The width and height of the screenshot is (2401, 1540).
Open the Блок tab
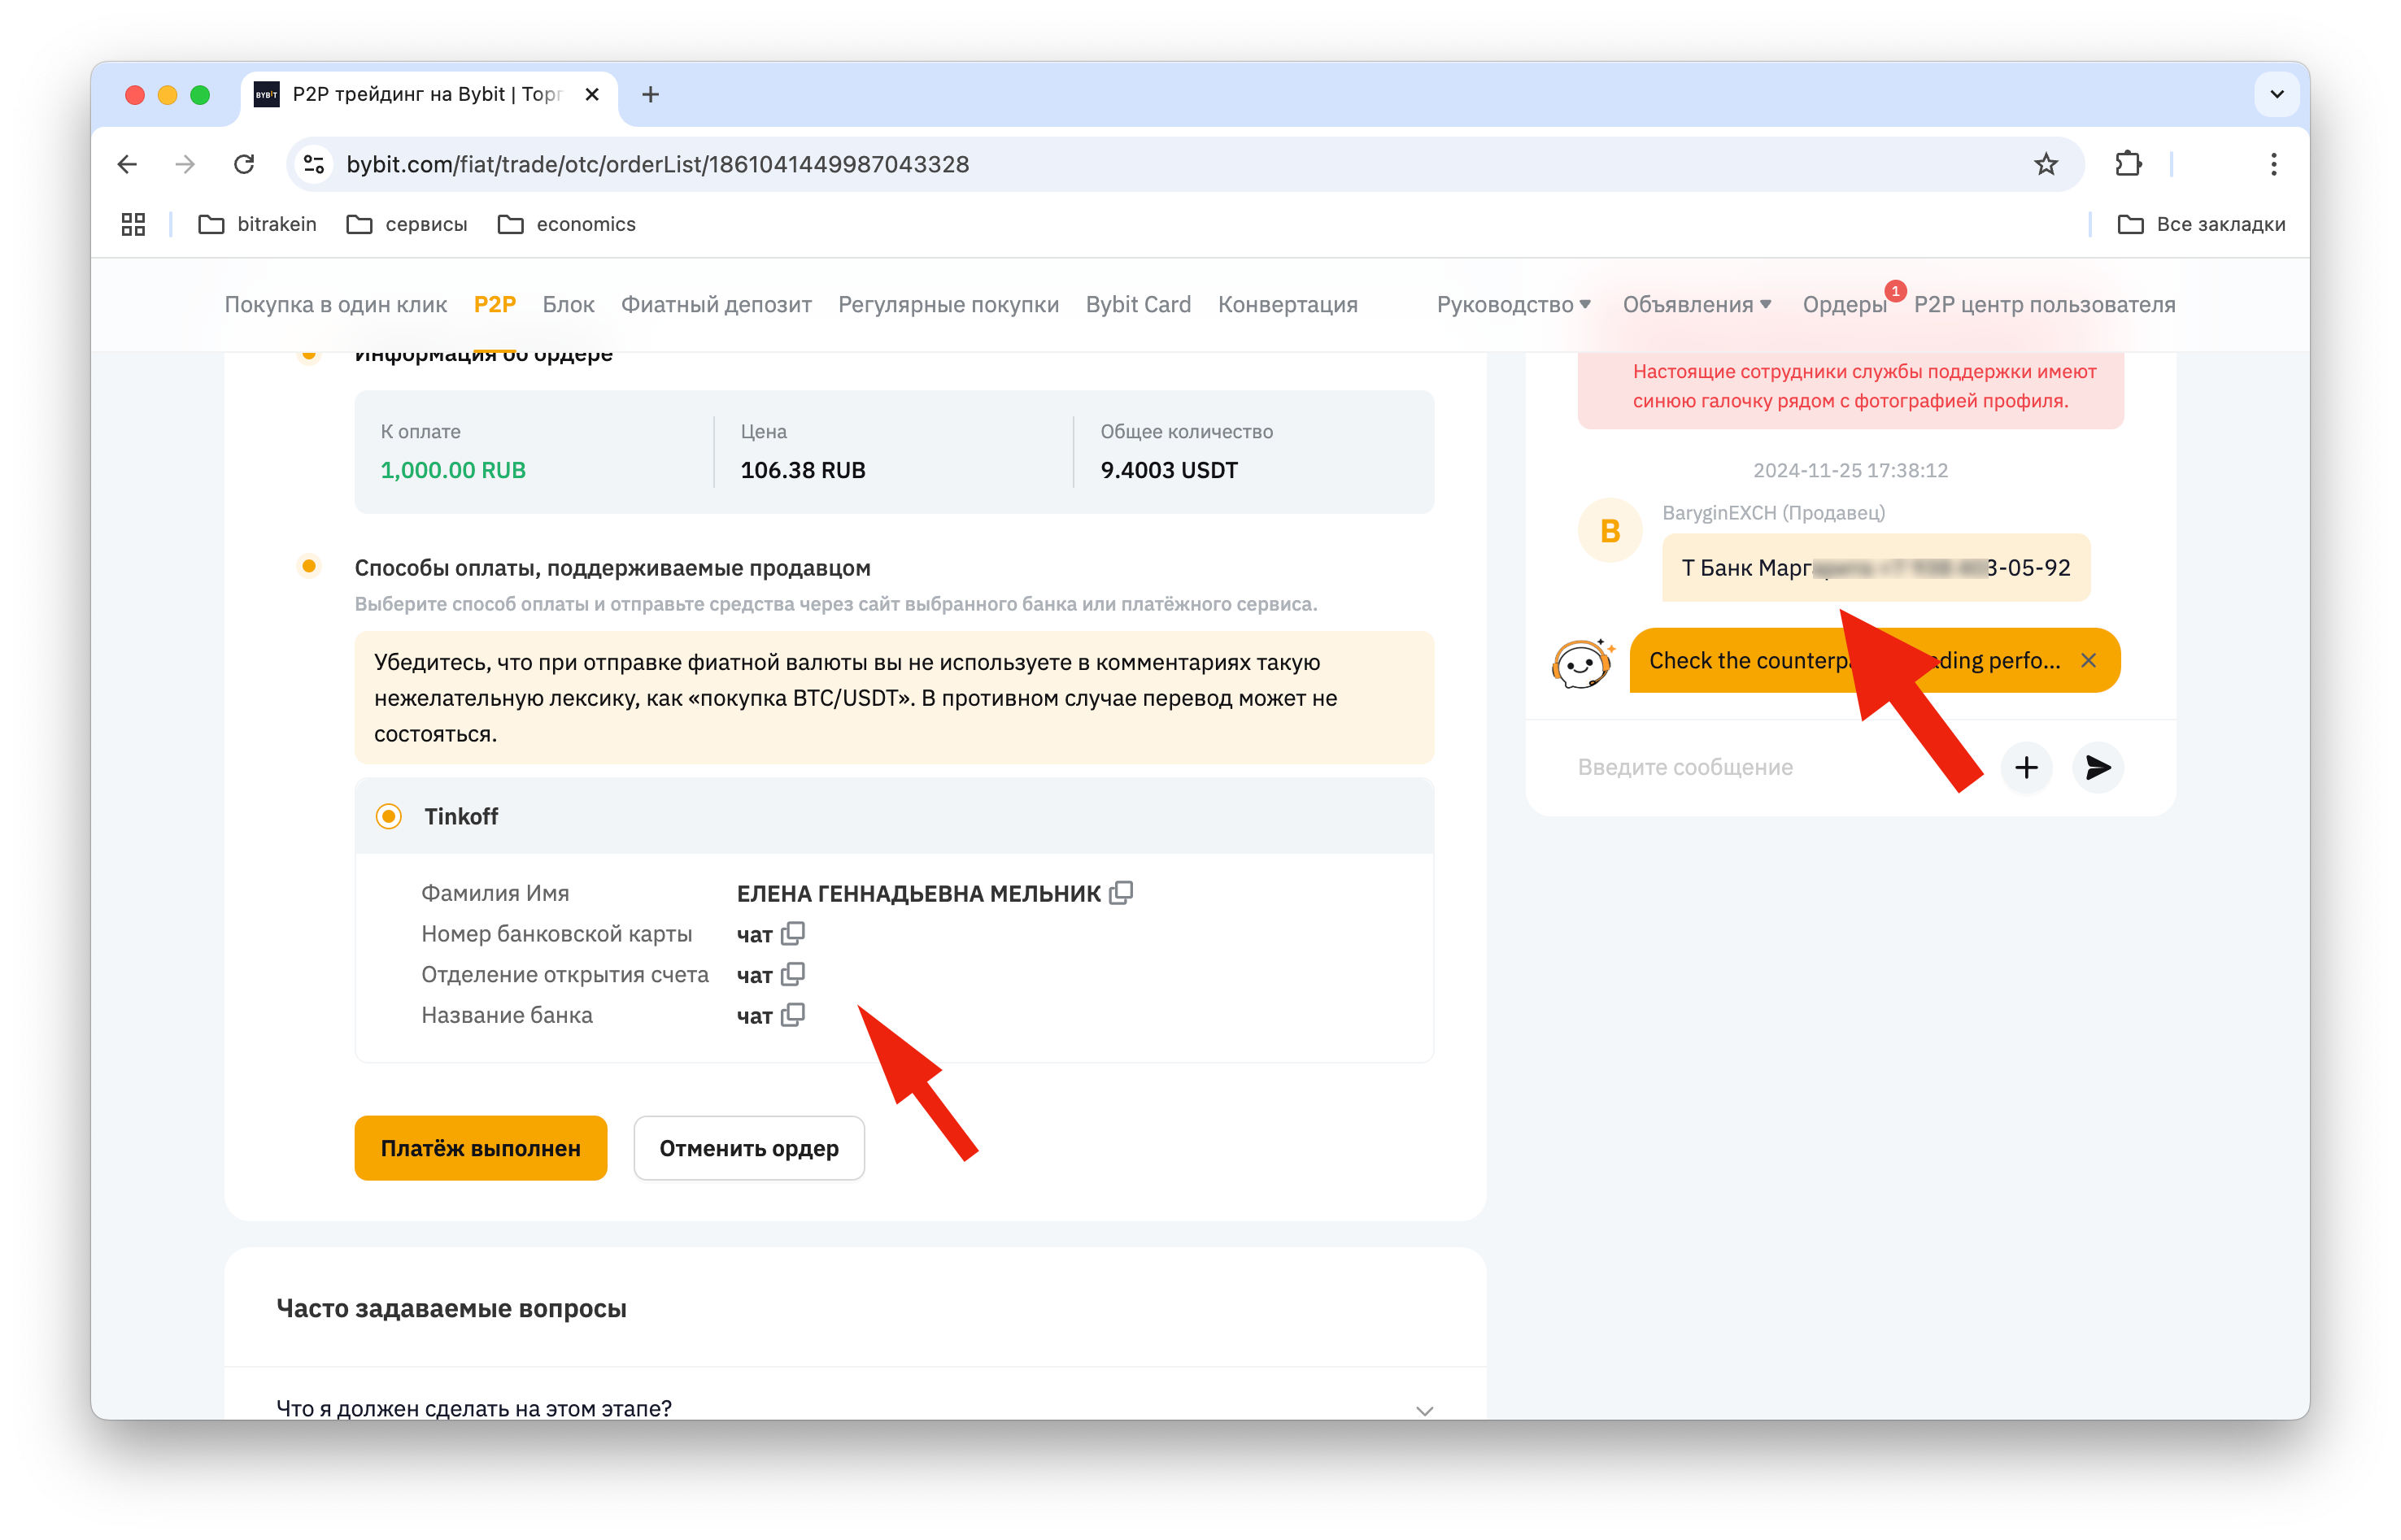coord(568,304)
